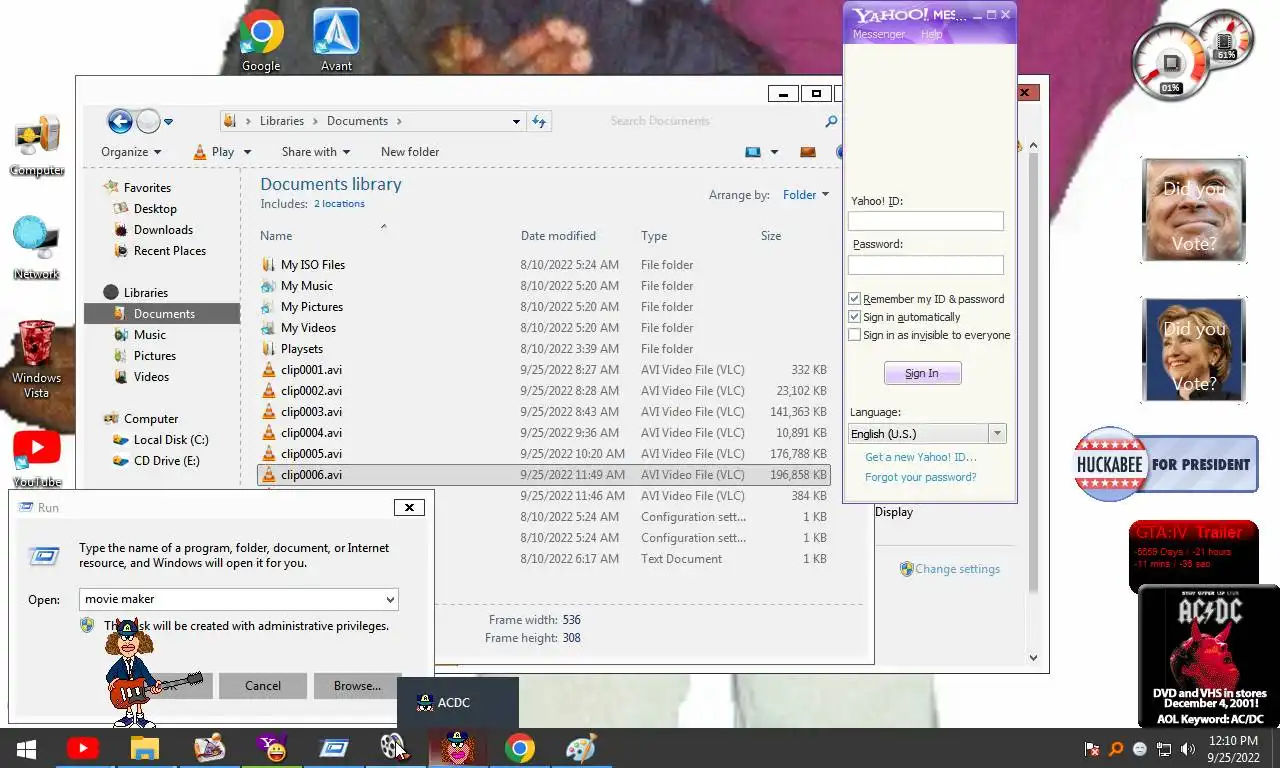1280x768 pixels.
Task: Expand the Play dropdown arrow
Action: (x=247, y=152)
